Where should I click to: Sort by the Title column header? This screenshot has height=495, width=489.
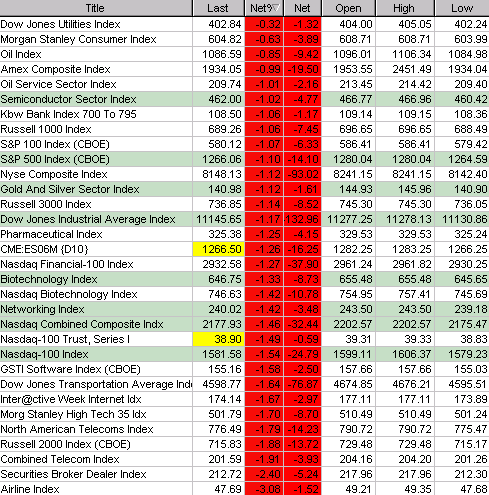click(x=96, y=8)
